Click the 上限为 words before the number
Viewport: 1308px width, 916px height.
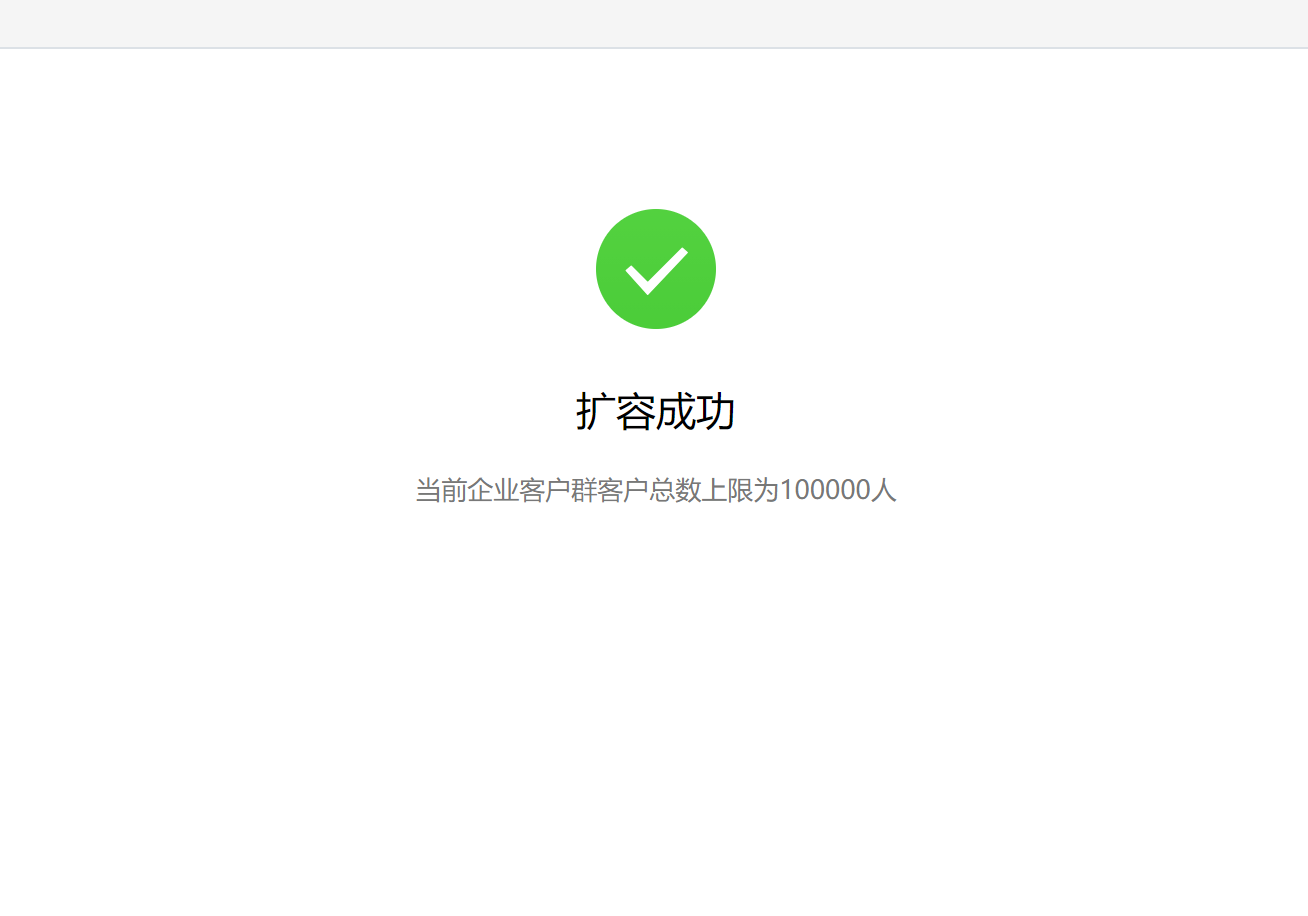point(740,491)
